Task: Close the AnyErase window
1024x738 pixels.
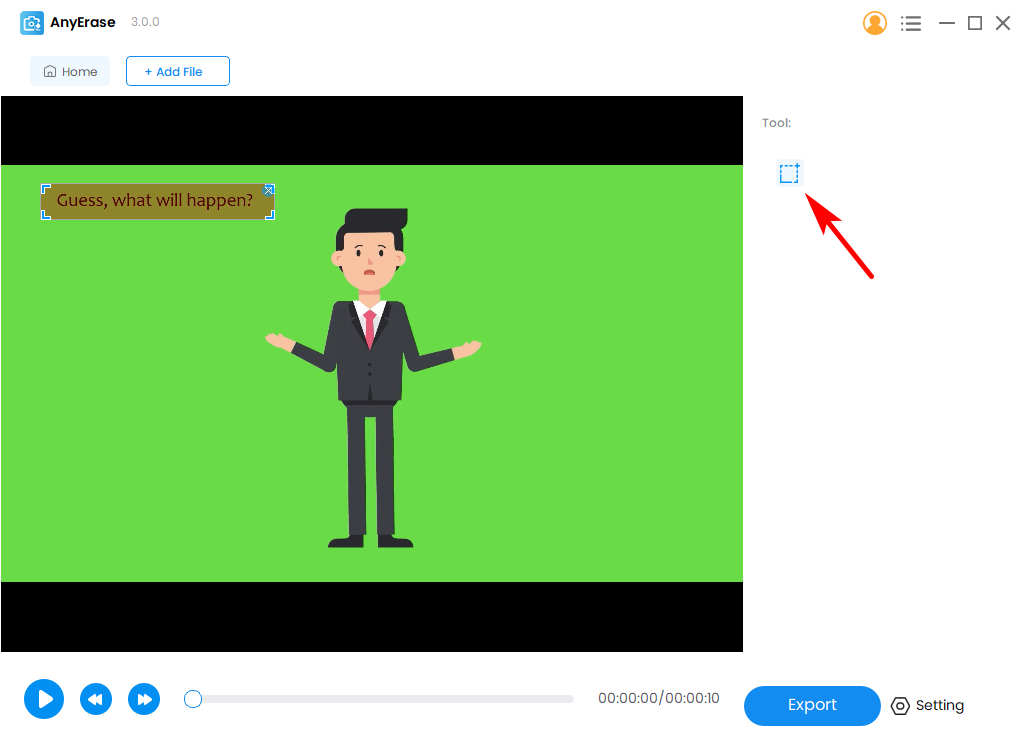Action: click(x=1002, y=24)
